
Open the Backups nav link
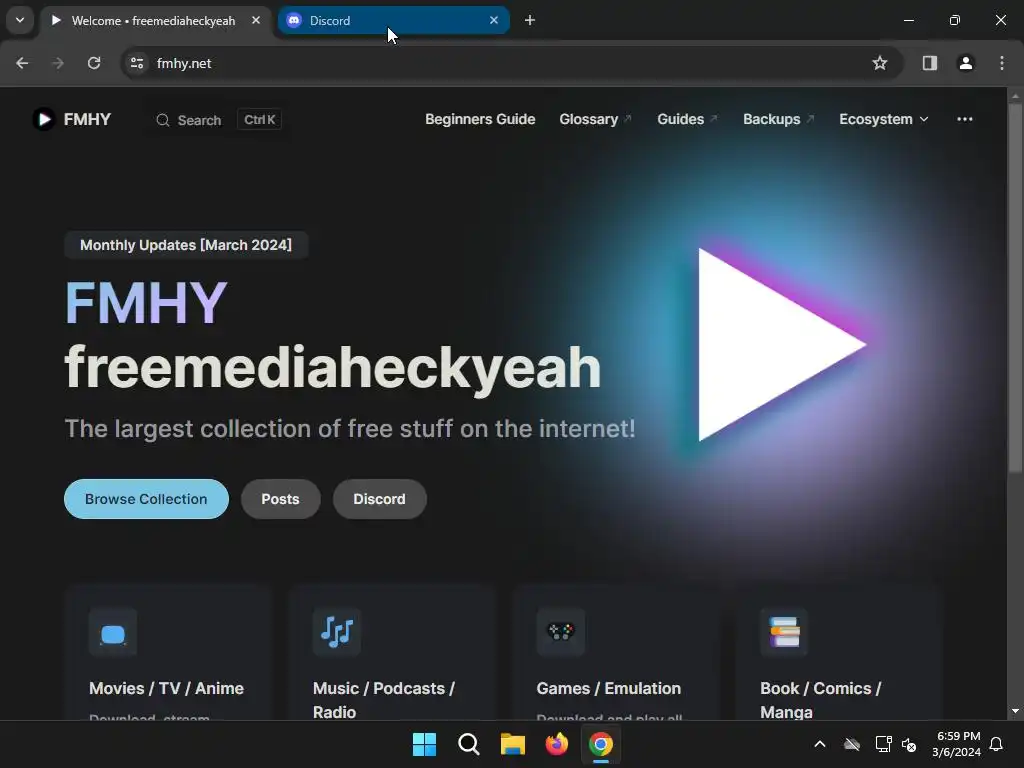click(778, 119)
